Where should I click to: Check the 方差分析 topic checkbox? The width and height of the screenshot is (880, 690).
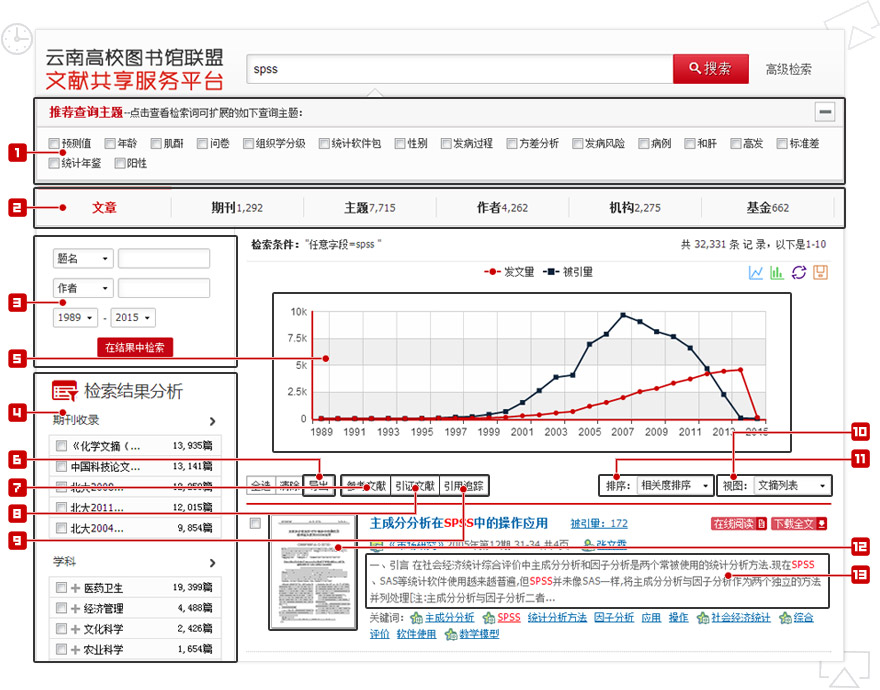[512, 144]
